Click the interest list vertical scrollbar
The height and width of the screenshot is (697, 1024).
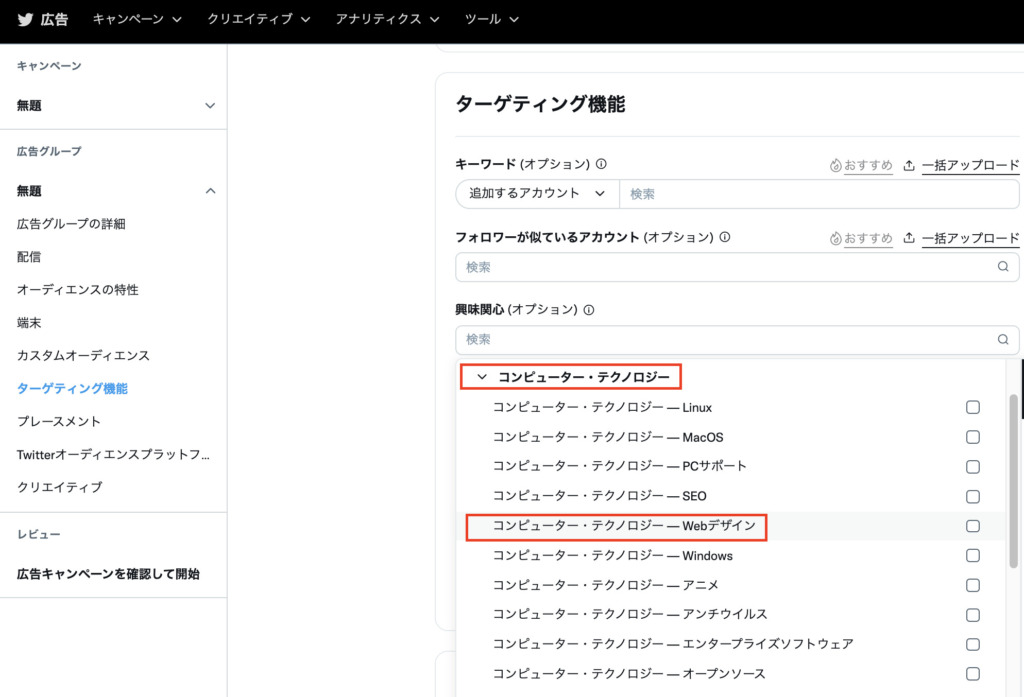pyautogui.click(x=1013, y=480)
